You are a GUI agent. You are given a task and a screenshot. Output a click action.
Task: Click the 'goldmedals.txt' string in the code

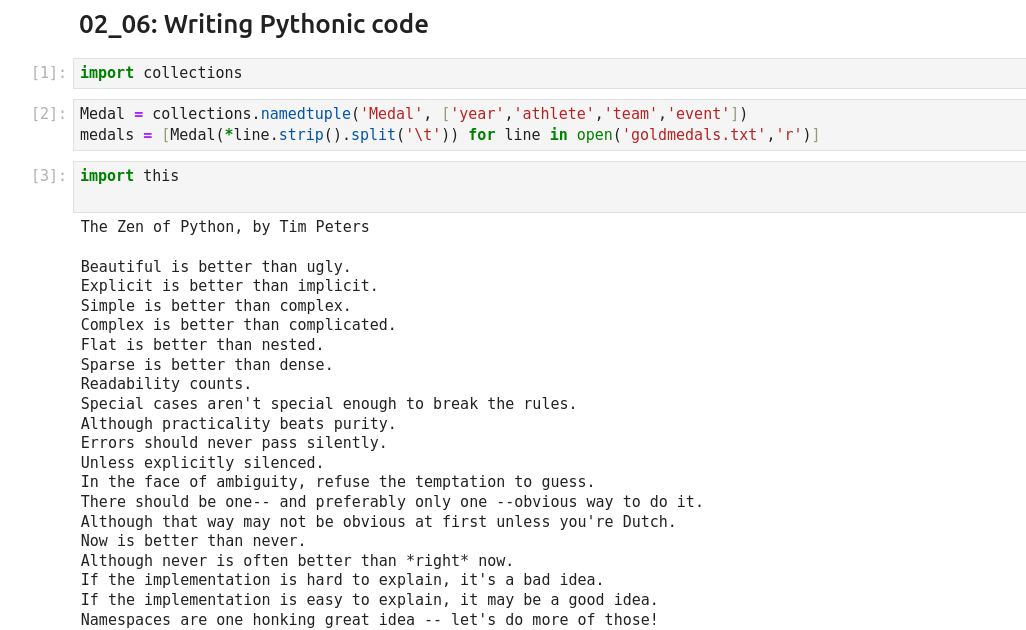click(694, 135)
